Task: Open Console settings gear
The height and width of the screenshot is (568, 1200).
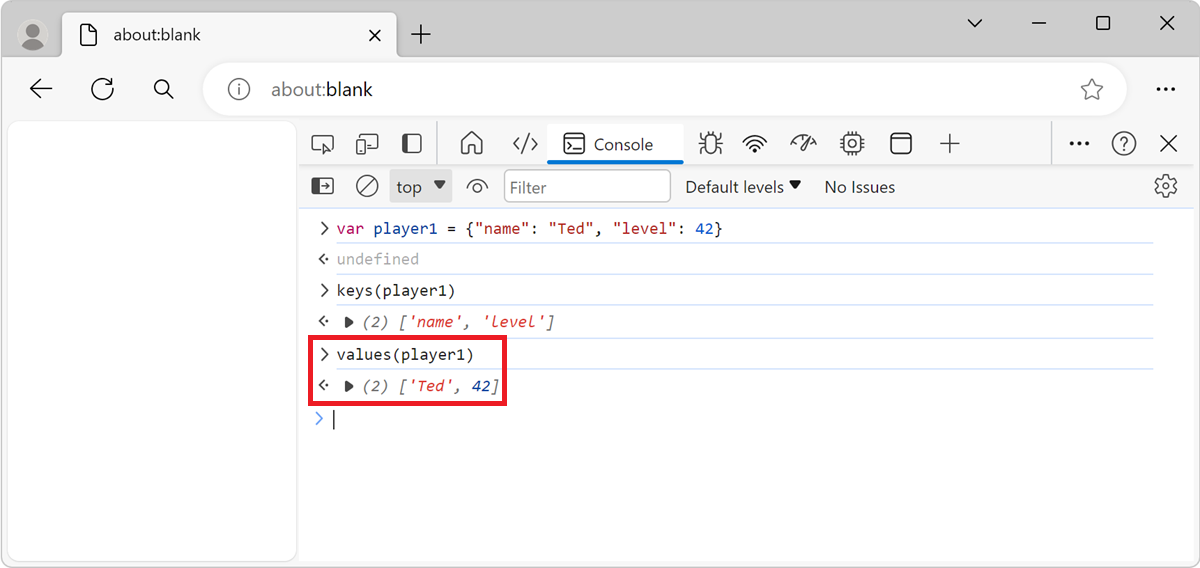Action: click(1165, 186)
